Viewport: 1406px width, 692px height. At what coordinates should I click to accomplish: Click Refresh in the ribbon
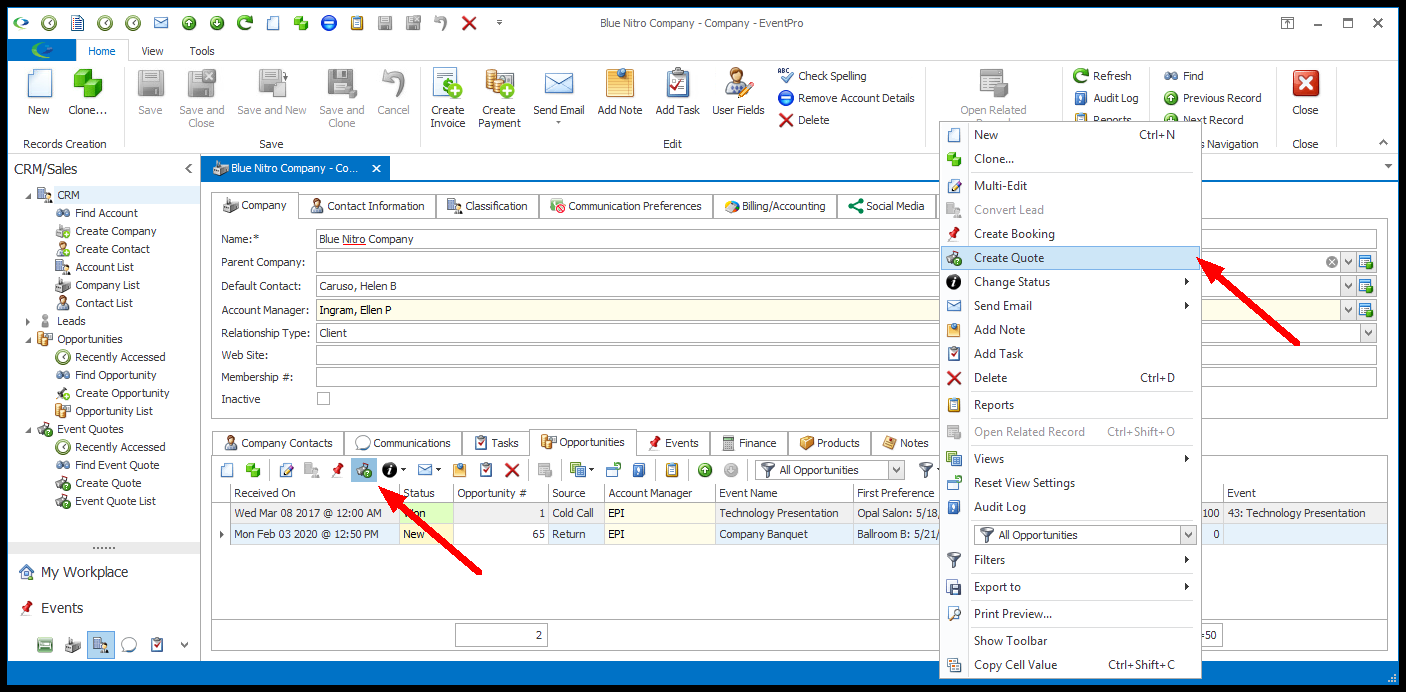pyautogui.click(x=1102, y=76)
